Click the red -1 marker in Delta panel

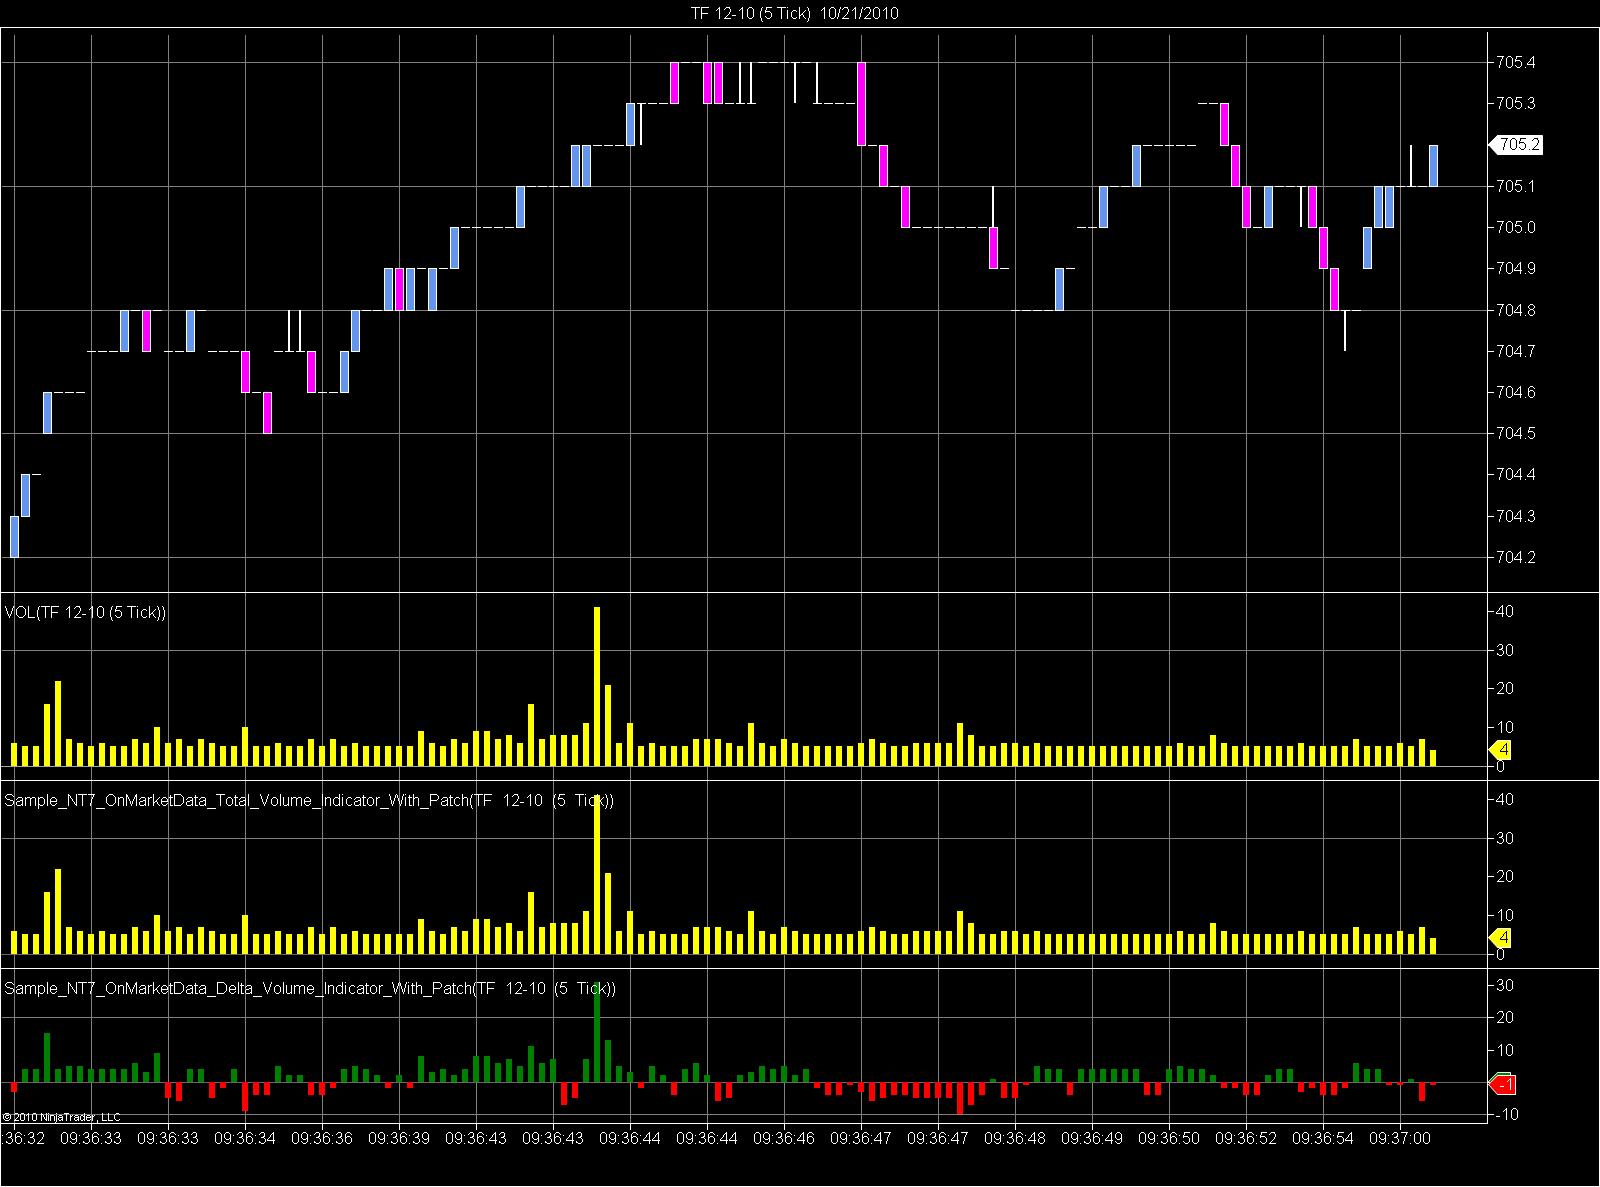pos(1503,1084)
